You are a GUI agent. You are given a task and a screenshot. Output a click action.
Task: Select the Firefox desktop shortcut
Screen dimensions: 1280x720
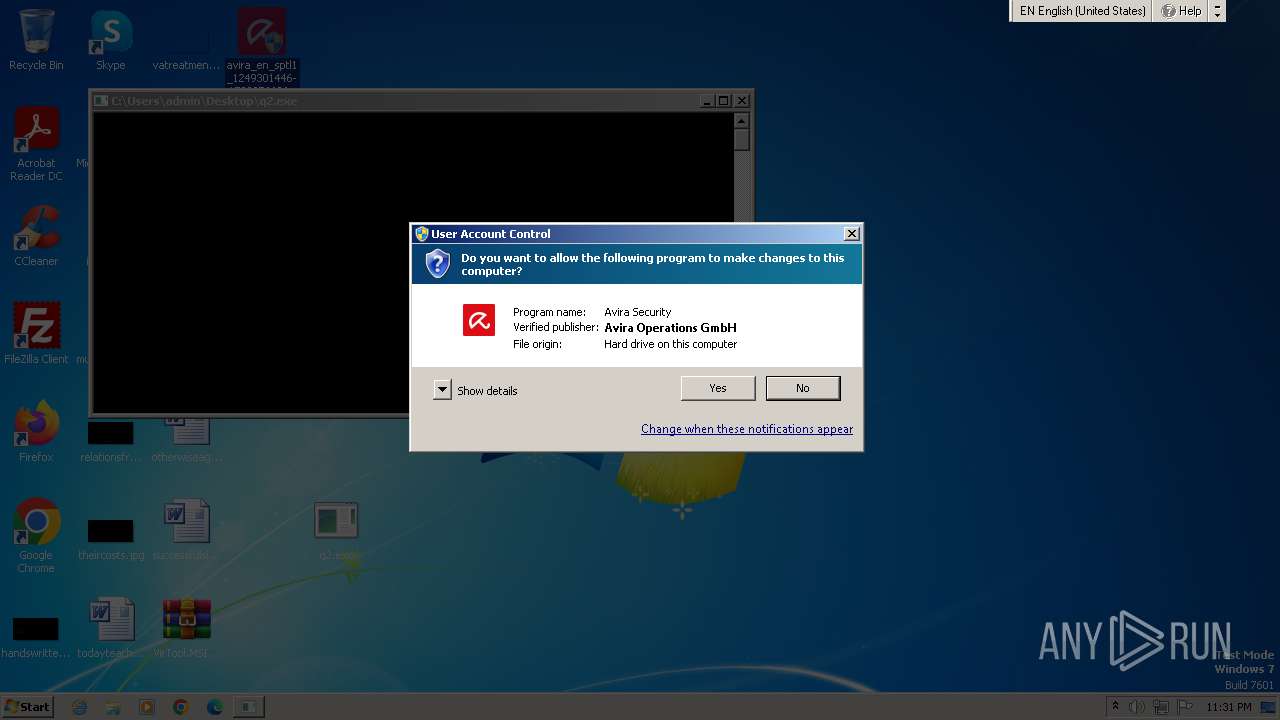point(36,432)
